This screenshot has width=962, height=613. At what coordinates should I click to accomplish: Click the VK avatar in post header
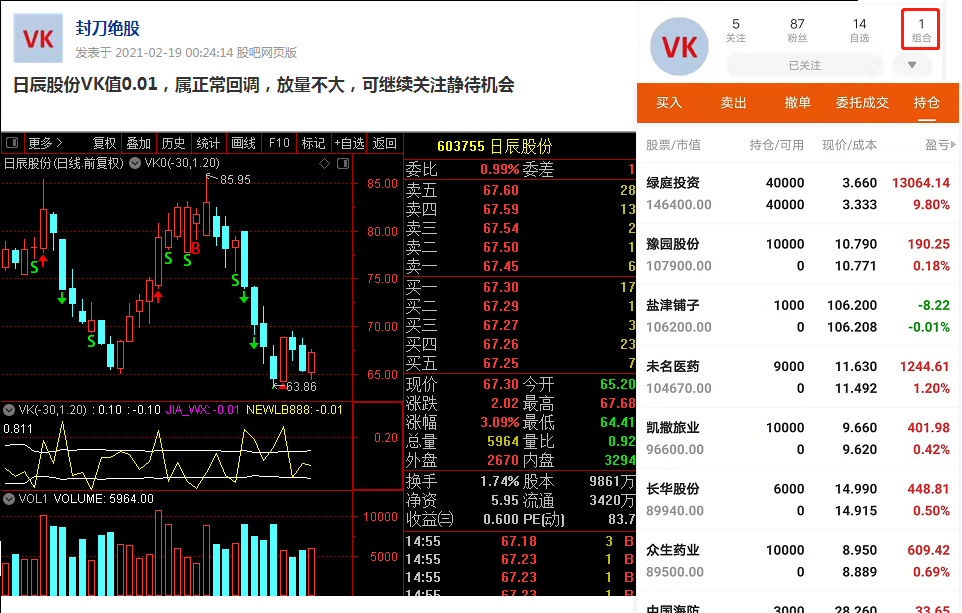38,38
